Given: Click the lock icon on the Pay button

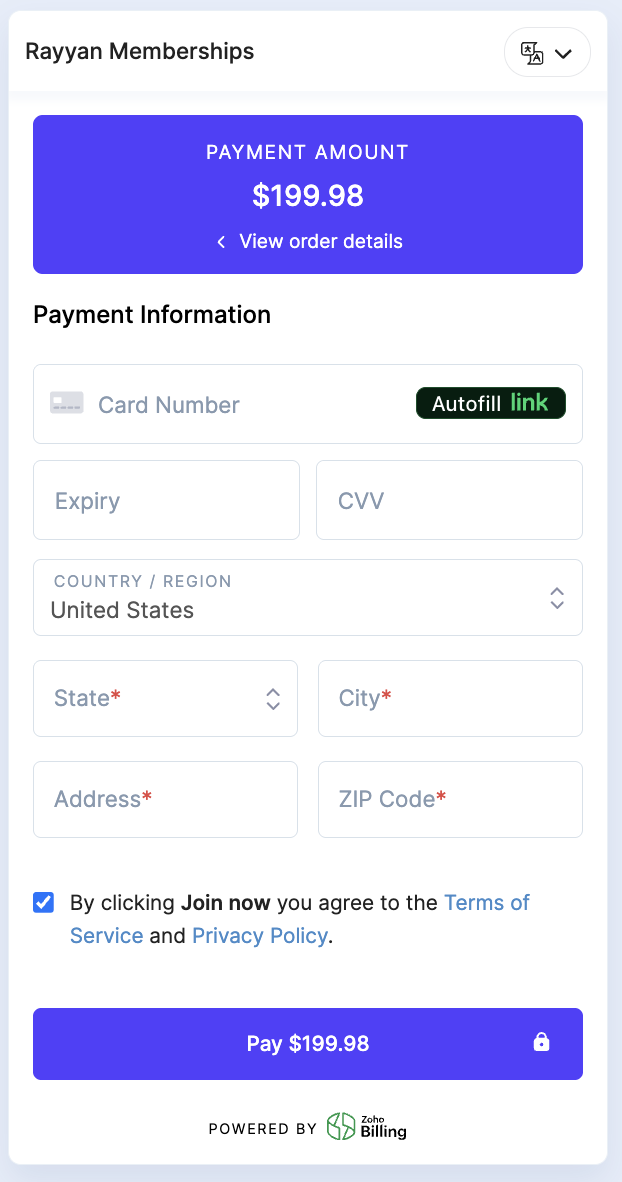Looking at the screenshot, I should 541,1043.
